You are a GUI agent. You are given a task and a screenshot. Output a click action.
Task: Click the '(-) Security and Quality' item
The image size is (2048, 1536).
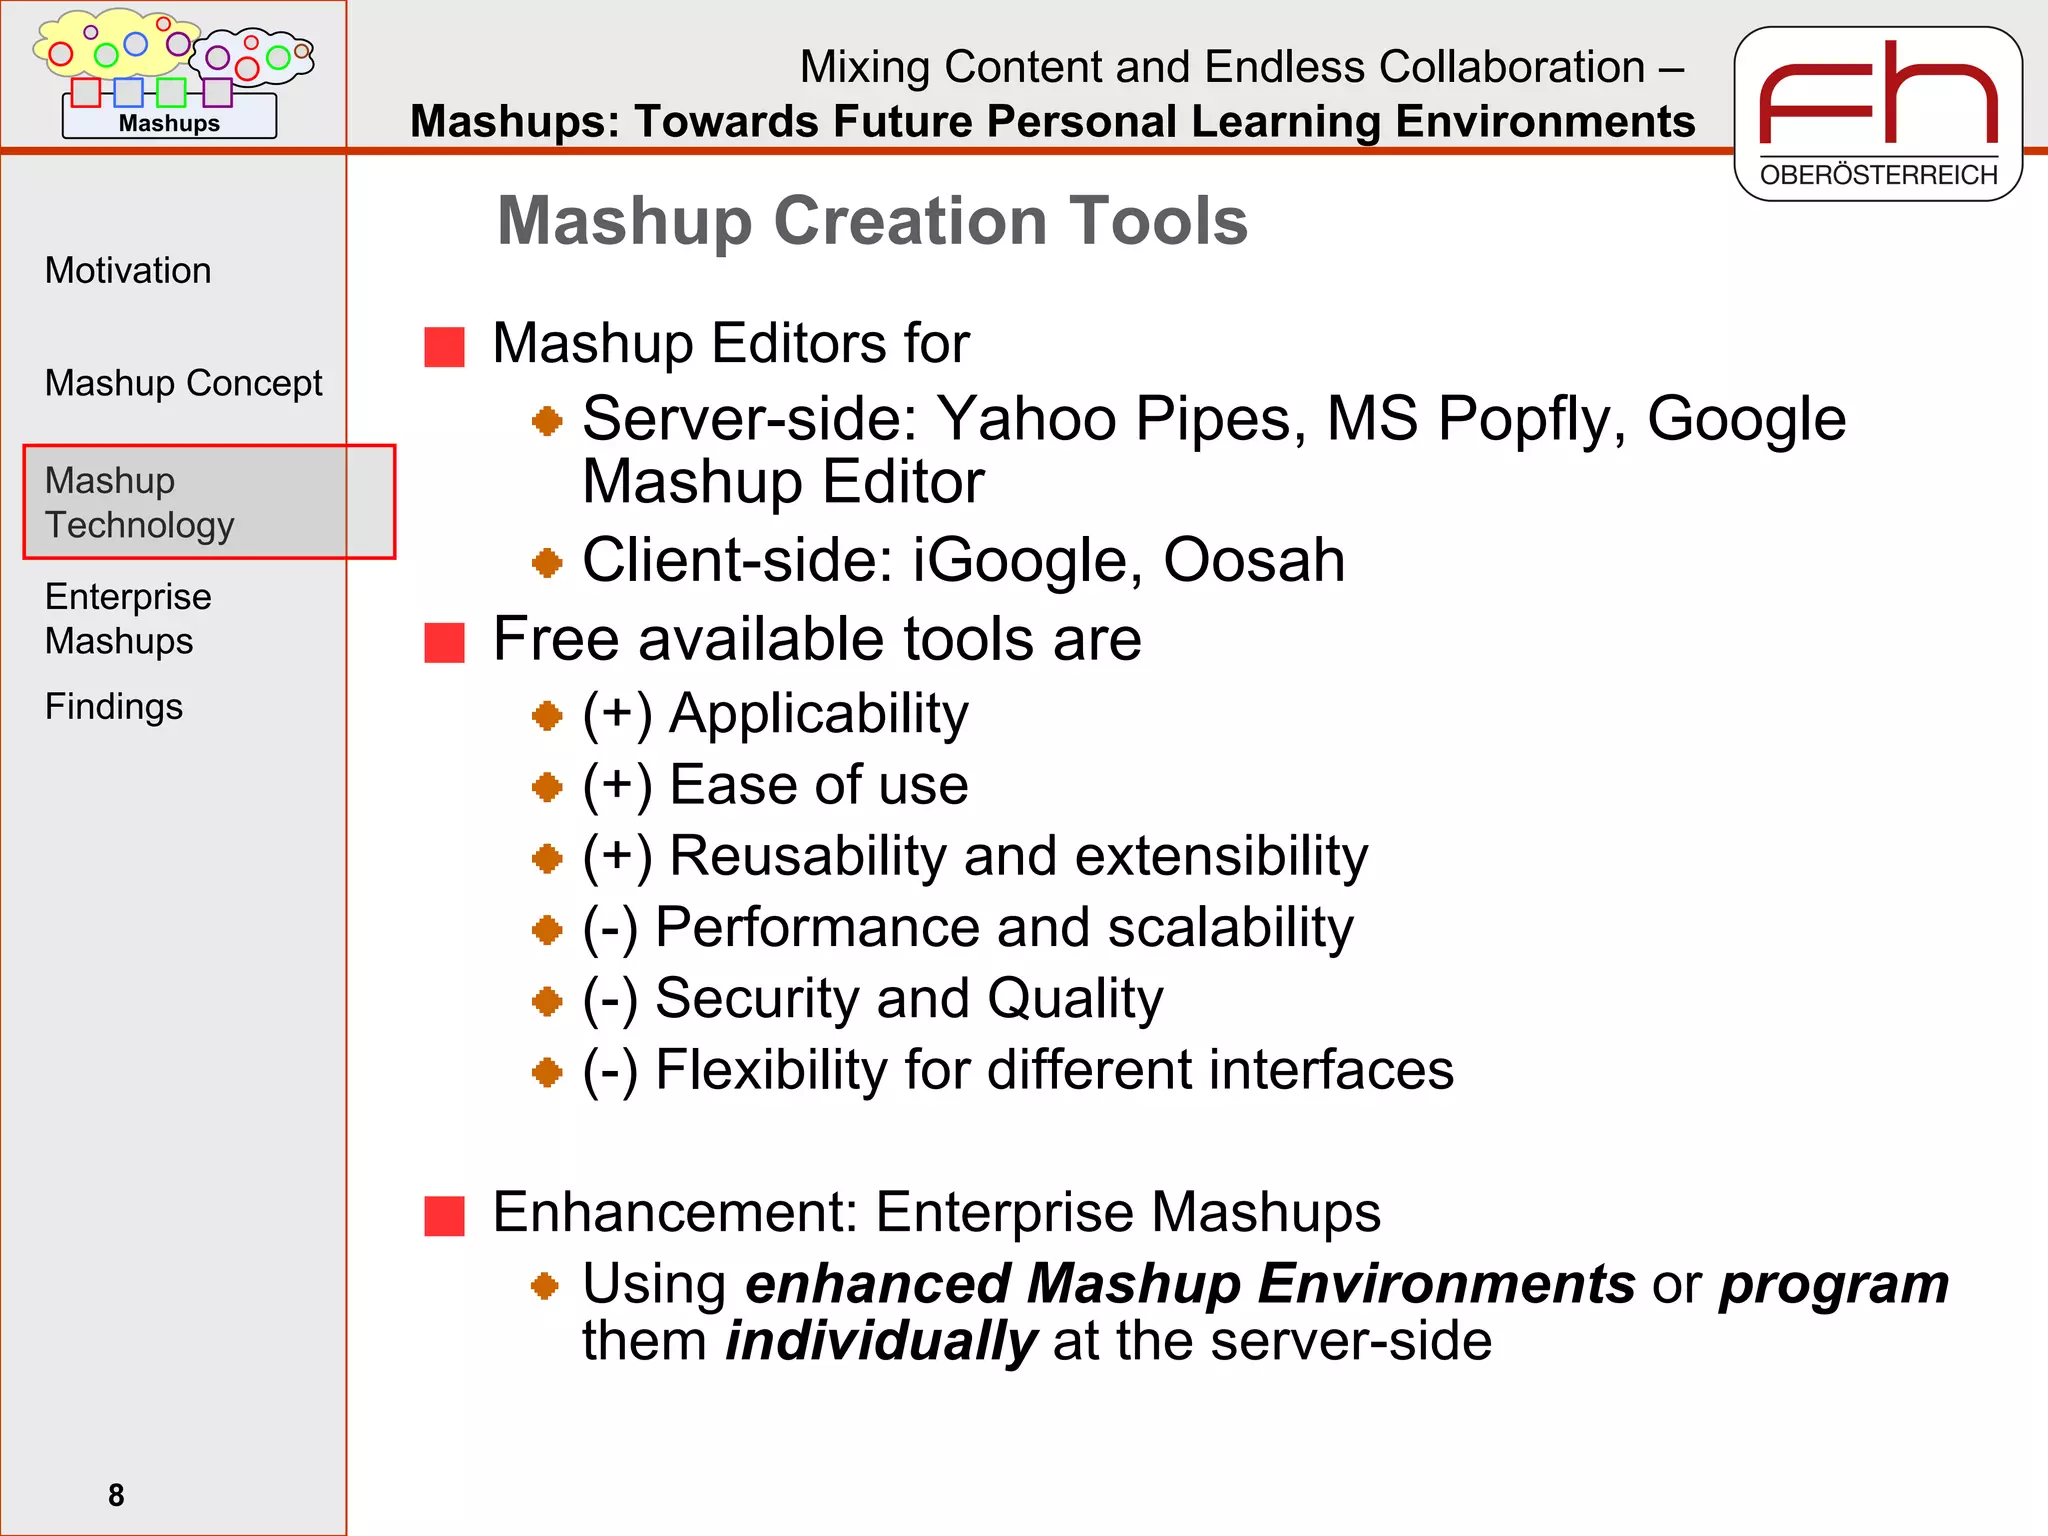(x=873, y=998)
